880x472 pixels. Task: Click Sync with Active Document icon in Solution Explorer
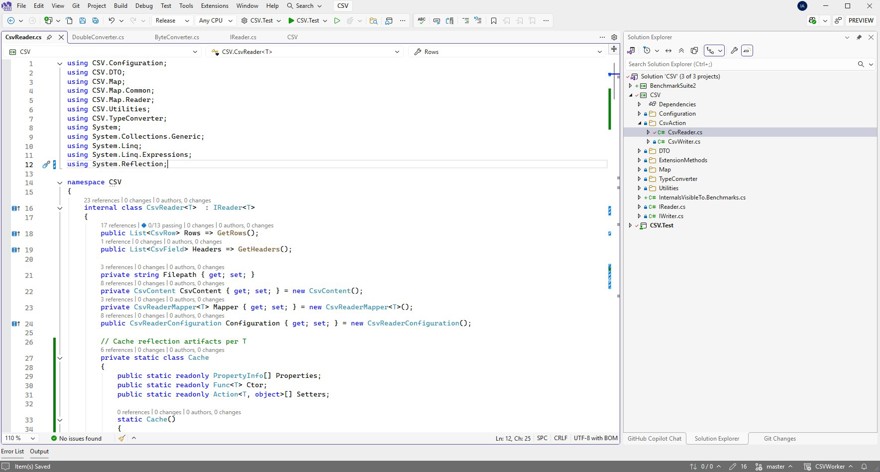(669, 50)
